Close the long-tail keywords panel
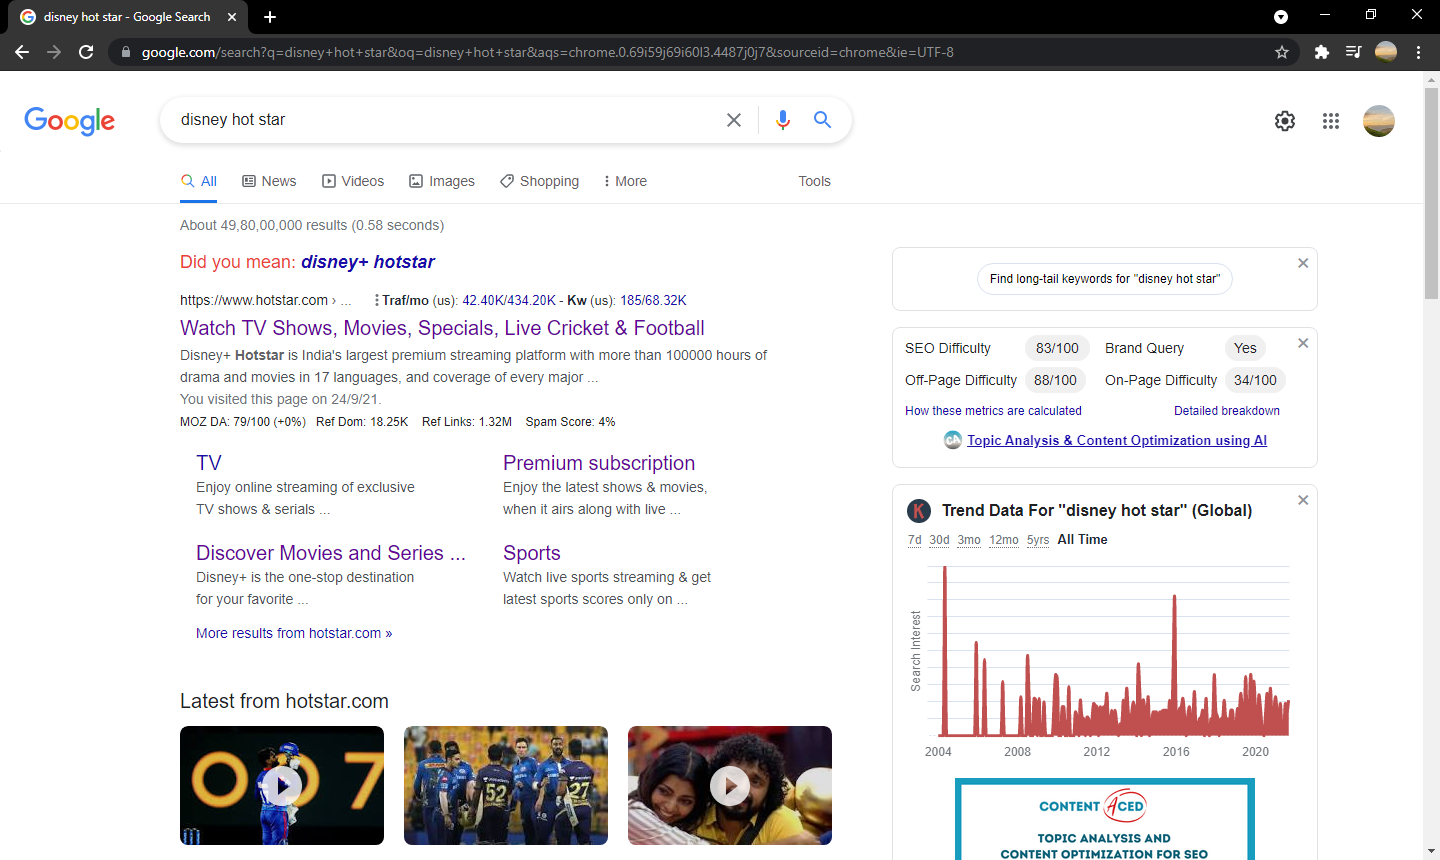Image resolution: width=1440 pixels, height=860 pixels. point(1303,263)
